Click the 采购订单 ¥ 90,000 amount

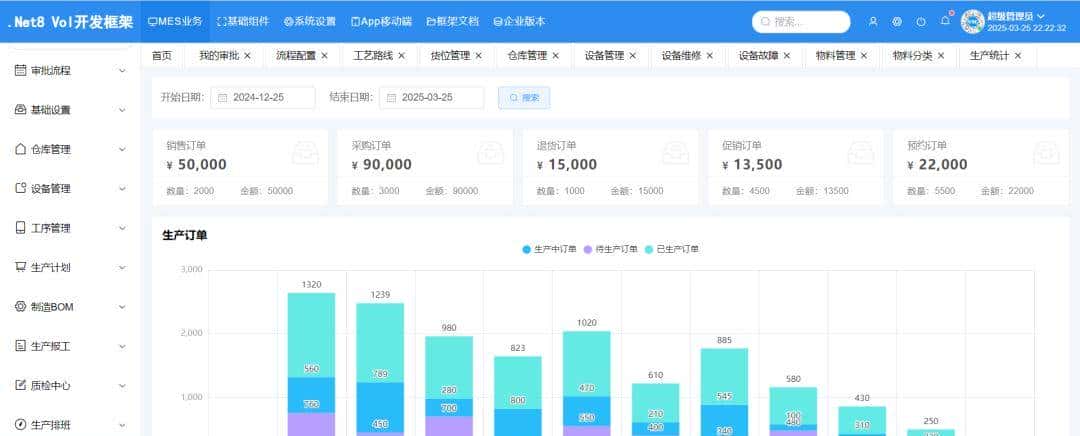(x=382, y=165)
